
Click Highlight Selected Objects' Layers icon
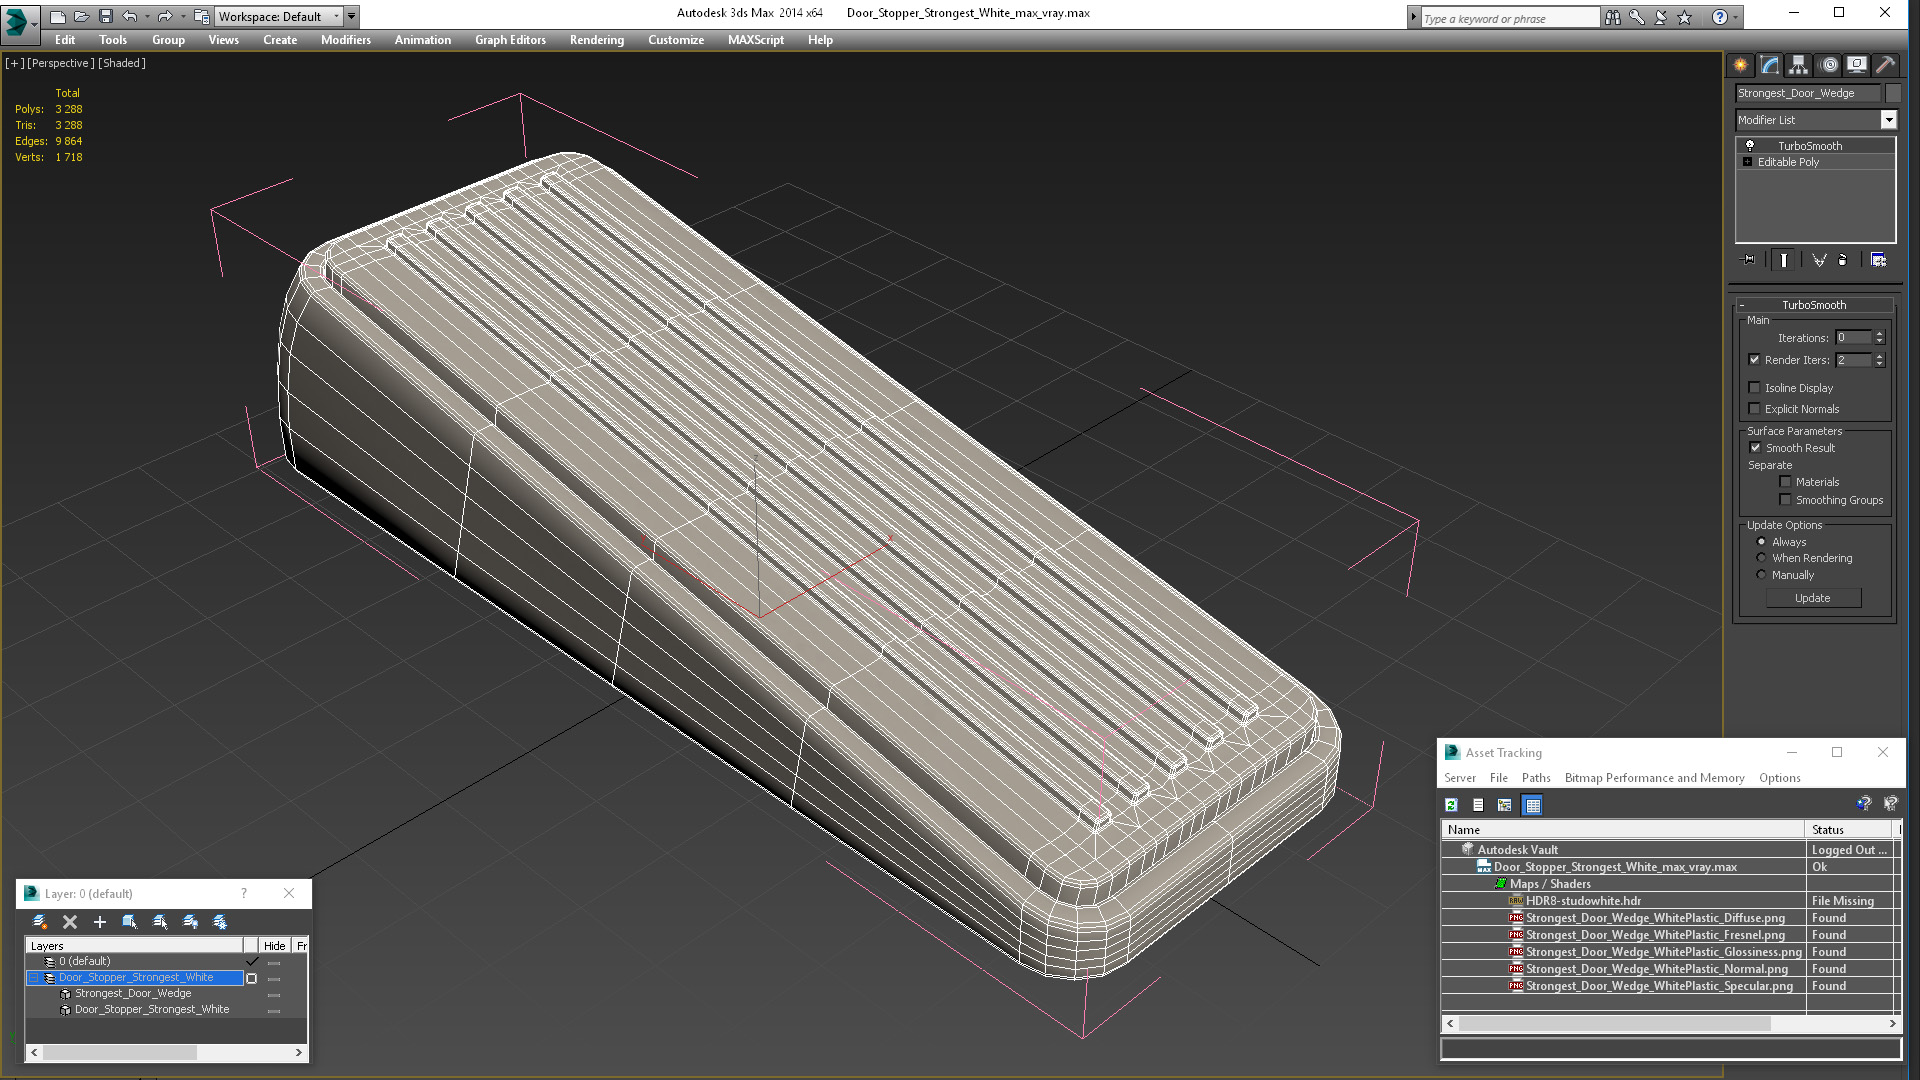(160, 922)
